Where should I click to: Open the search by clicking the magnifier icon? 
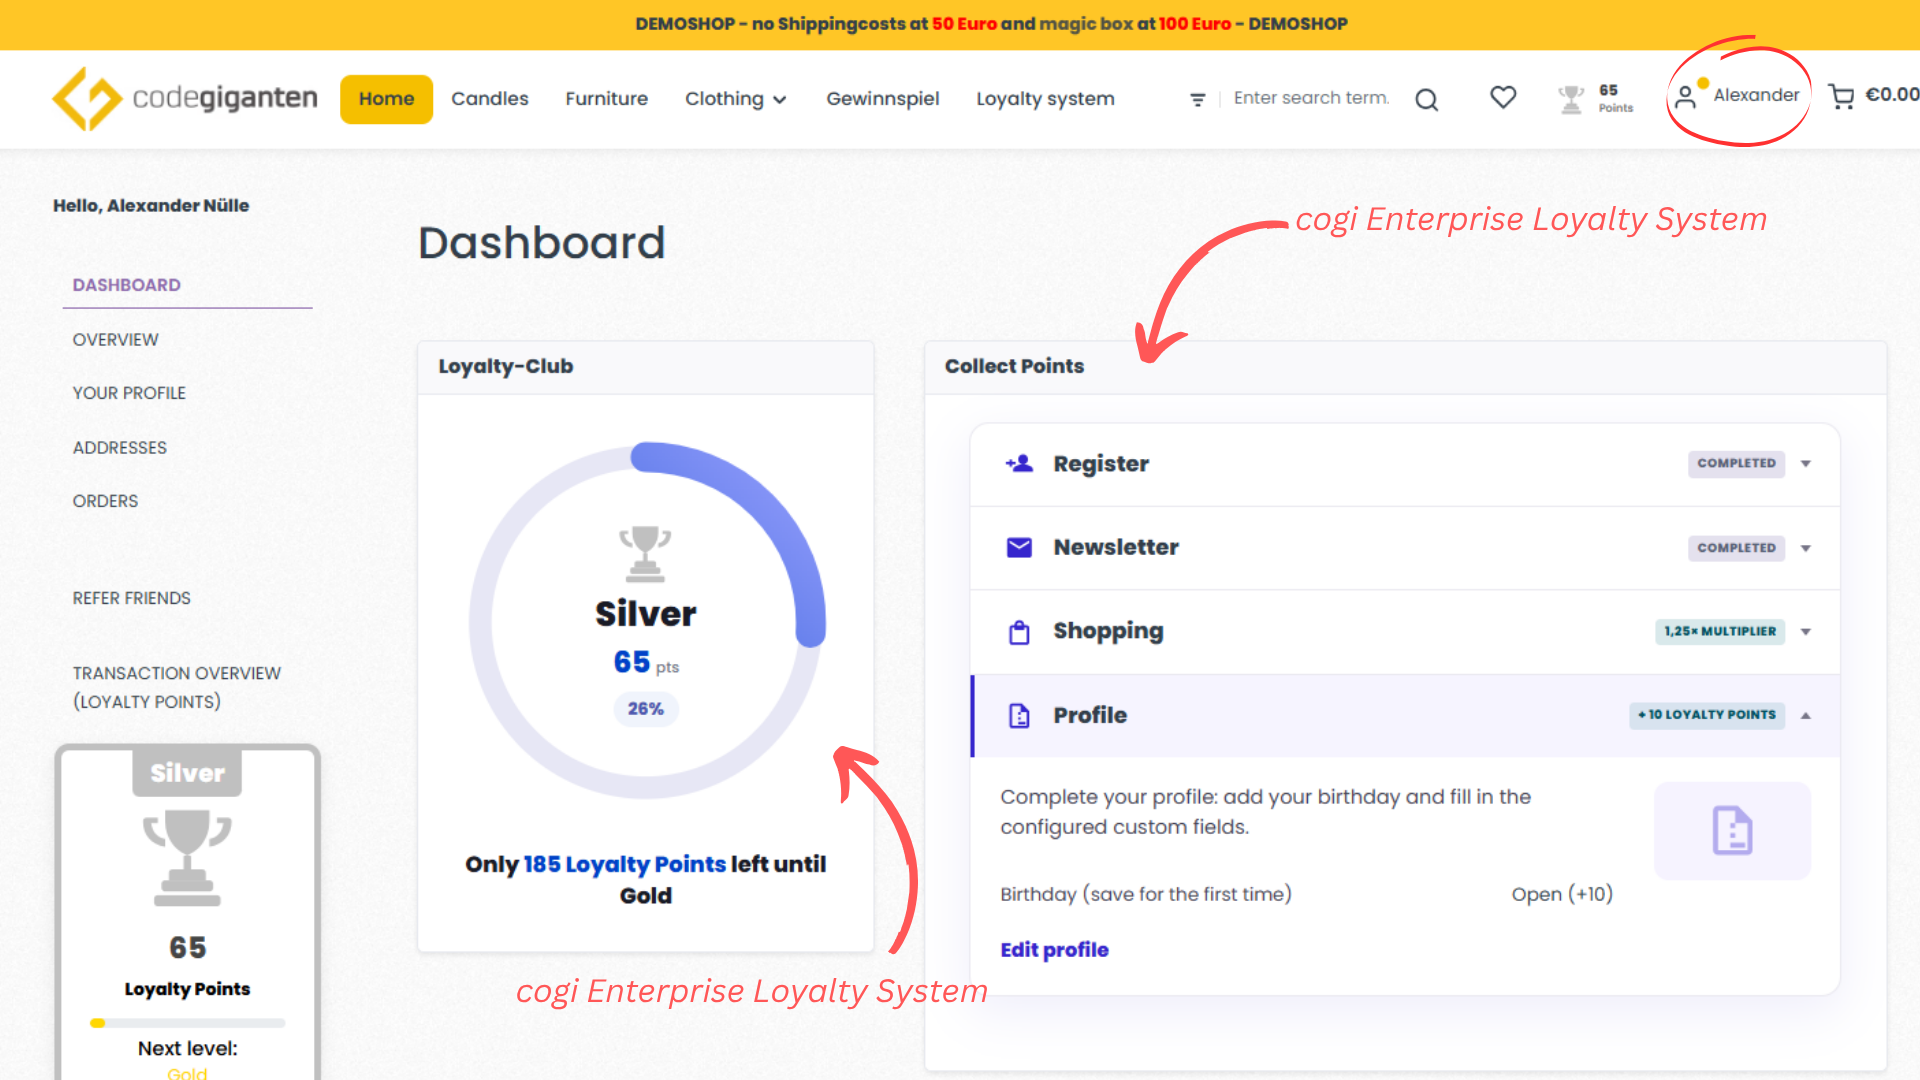[1426, 98]
